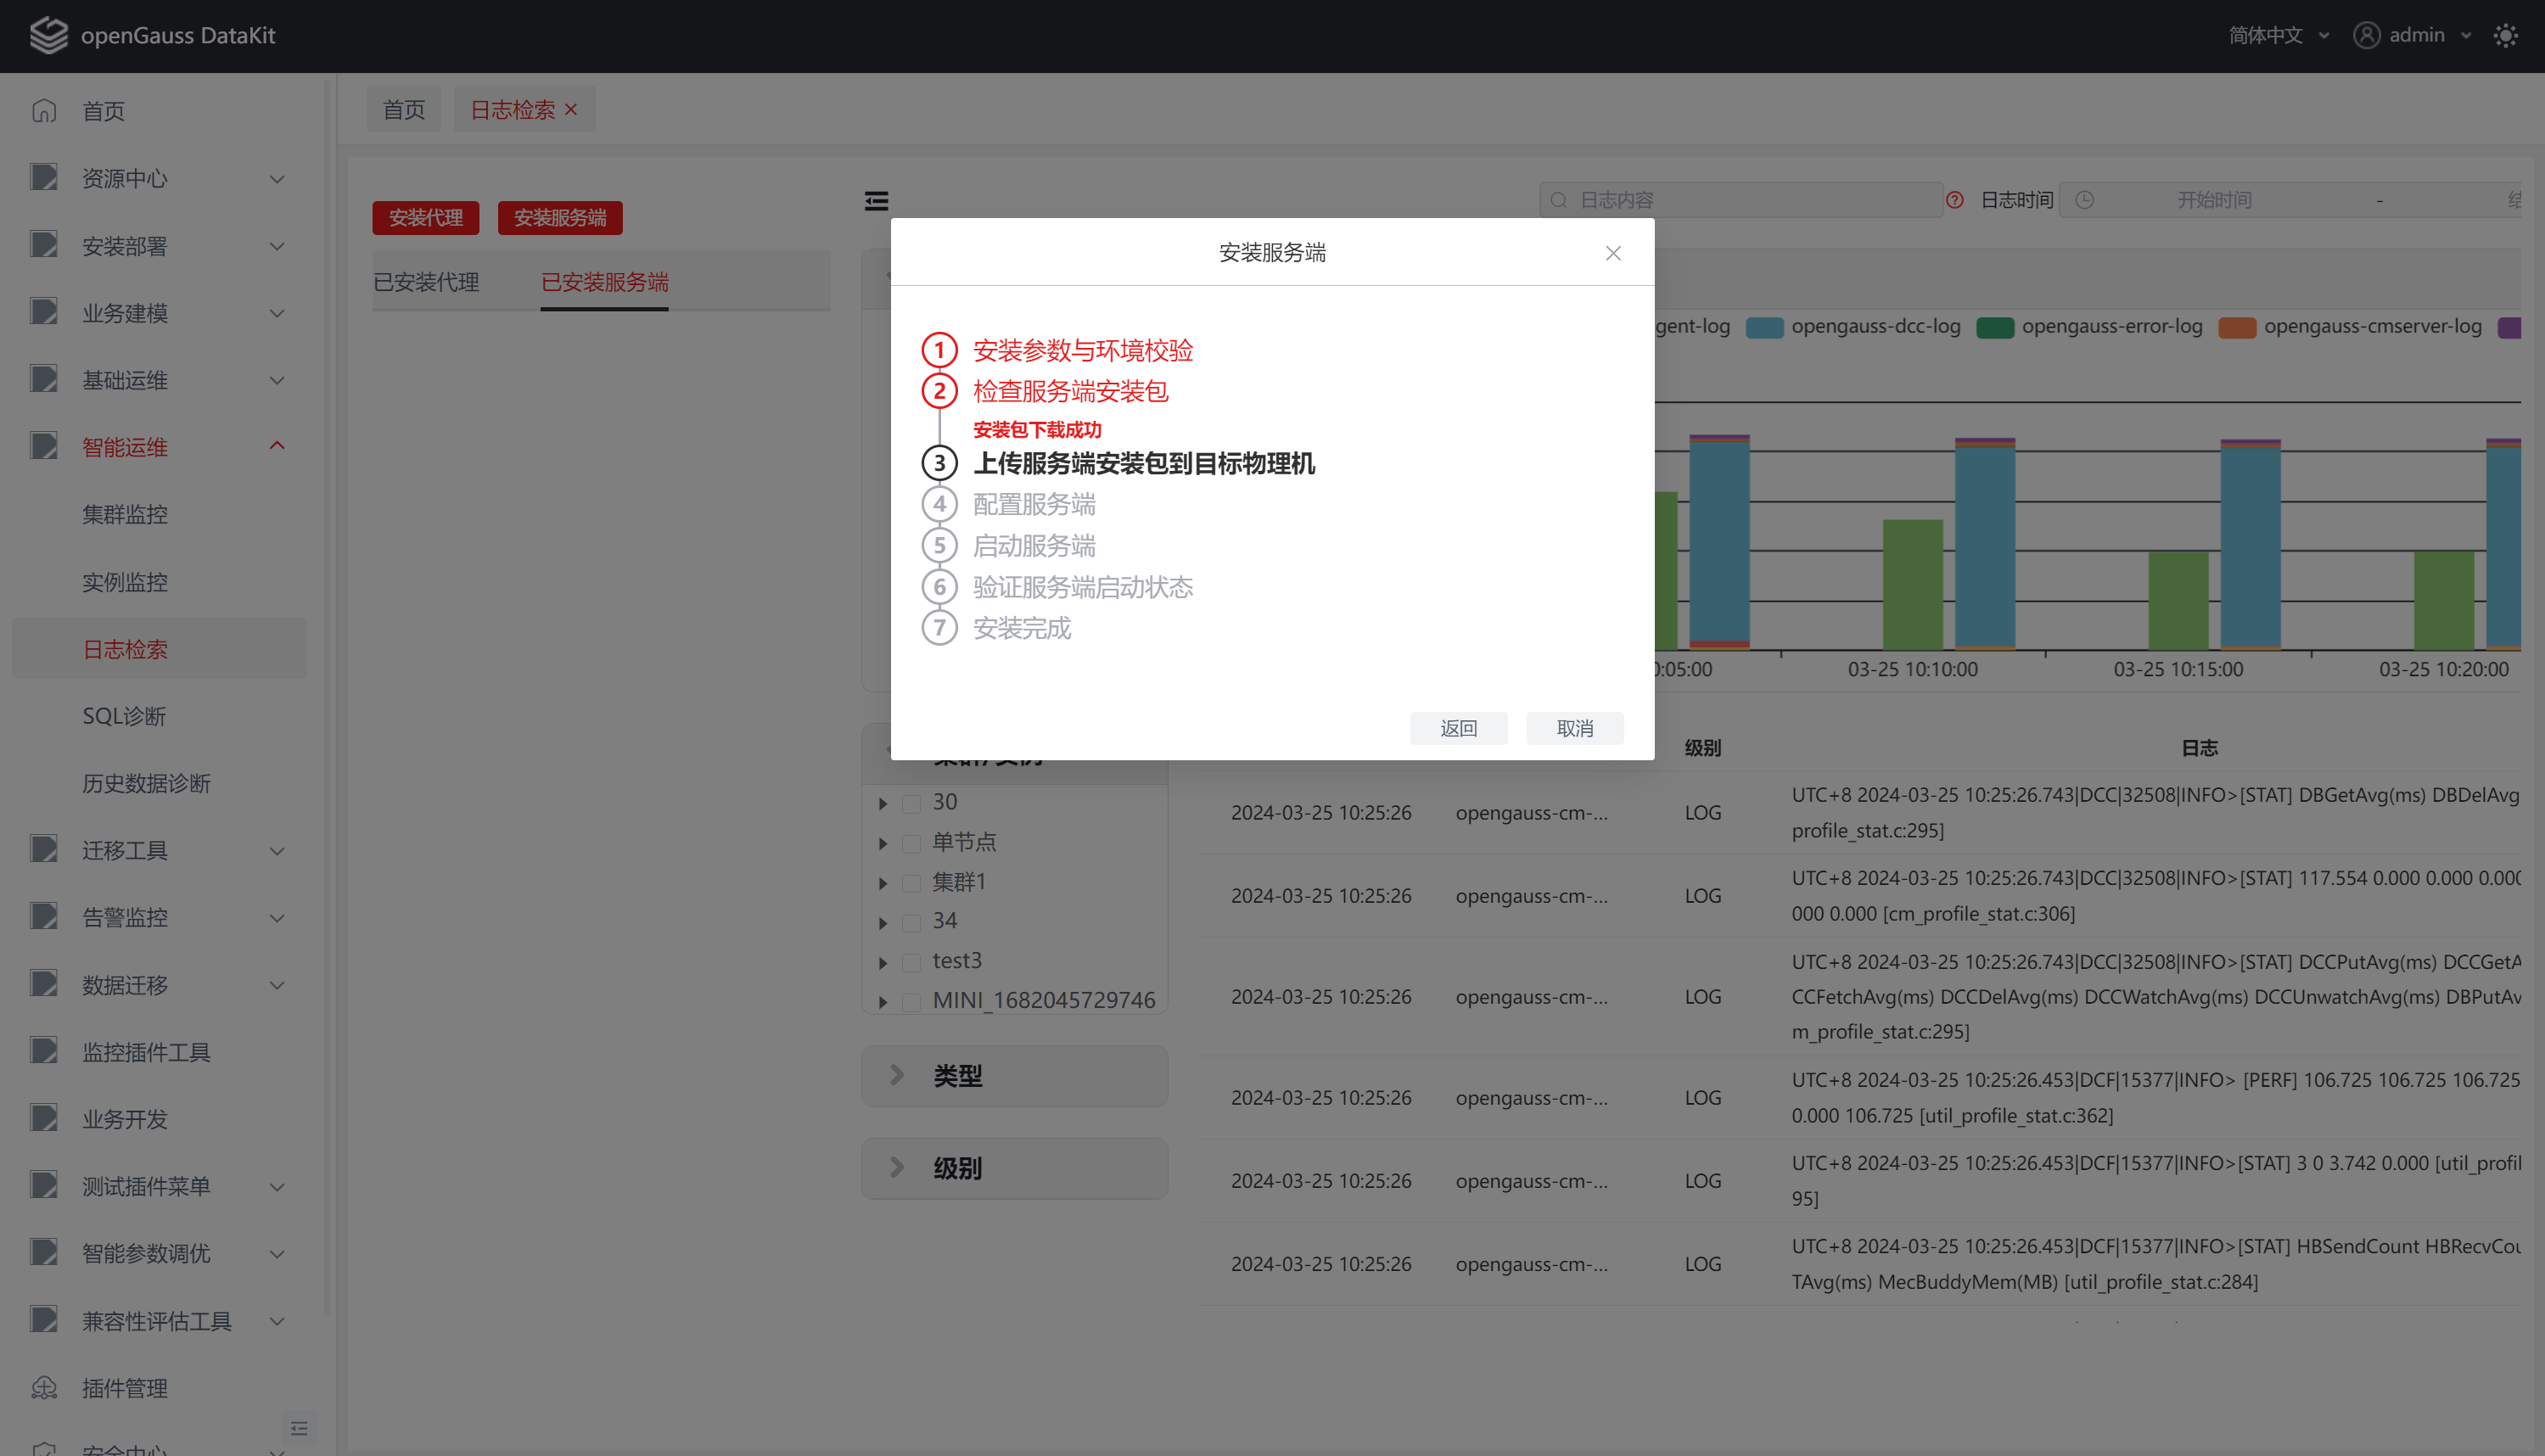Select the checkbox next to 34
Viewport: 2545px width, 1456px height.
(911, 922)
